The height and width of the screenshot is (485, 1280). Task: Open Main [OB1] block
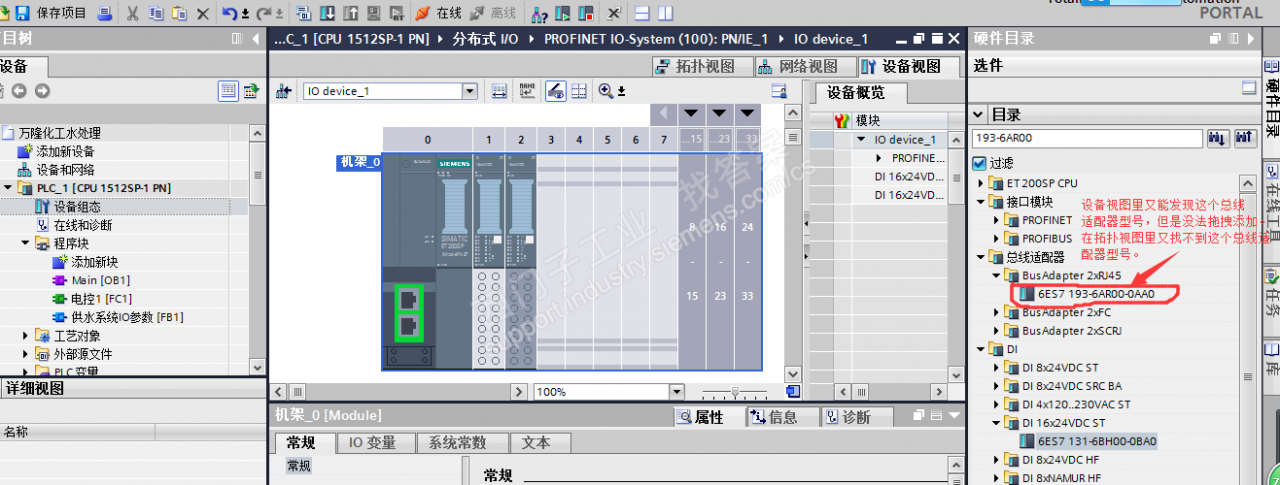[x=100, y=280]
